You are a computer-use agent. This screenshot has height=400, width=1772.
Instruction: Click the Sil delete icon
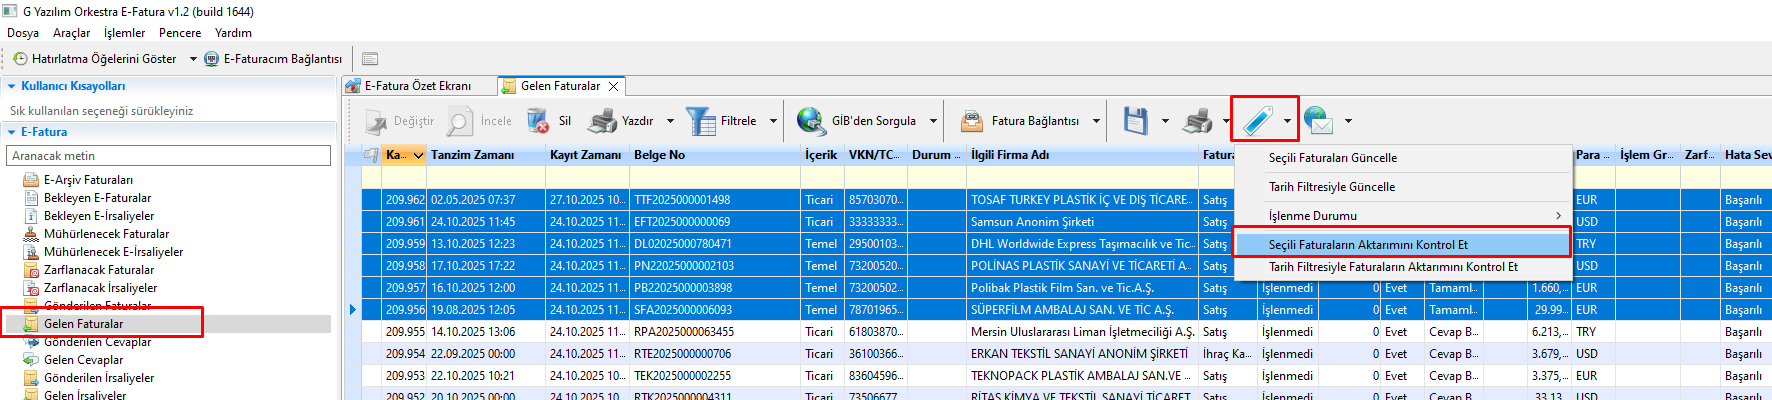click(x=538, y=121)
